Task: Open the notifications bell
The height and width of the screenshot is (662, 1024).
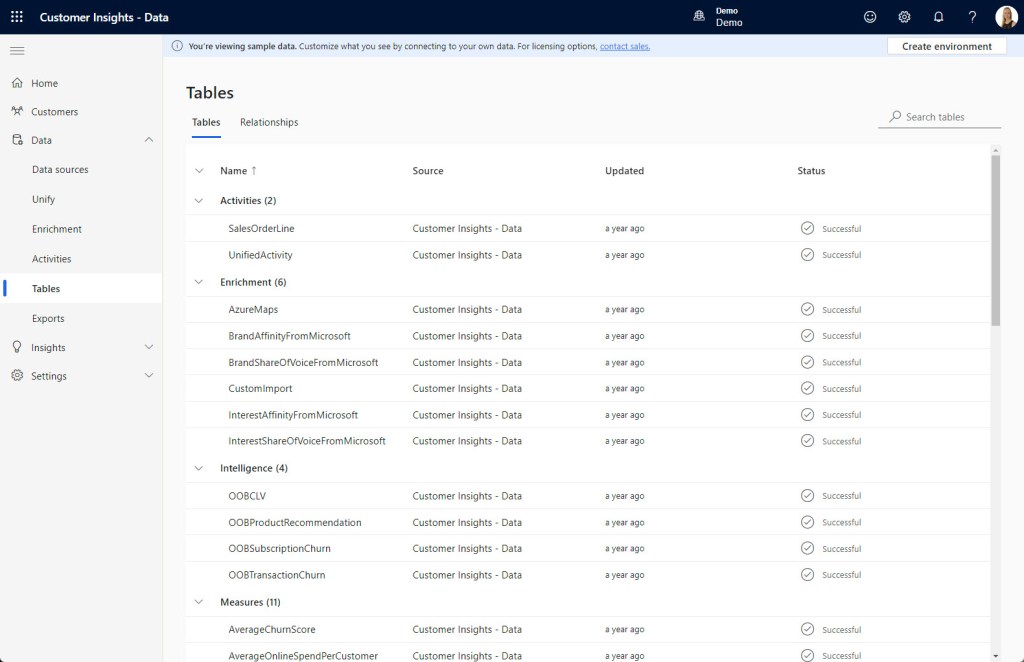Action: [938, 17]
